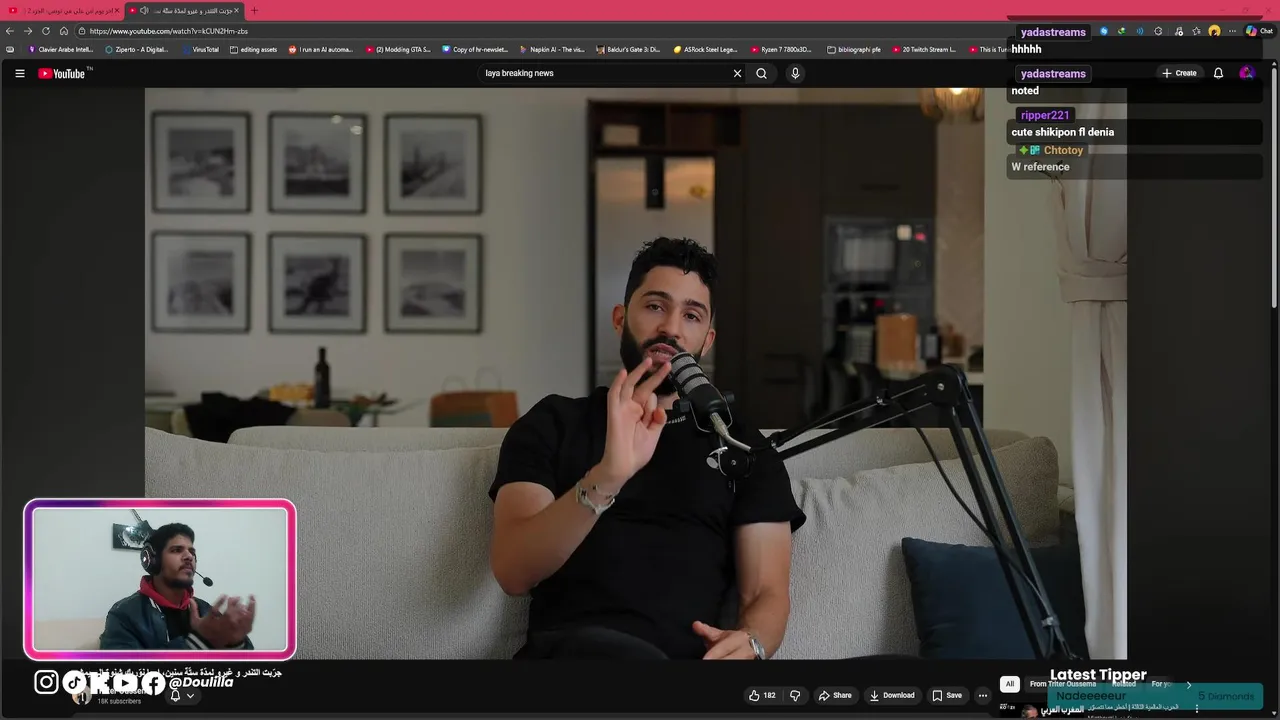Open '(2) Modding GTA S...' bookmark
This screenshot has height=720, width=1280.
pos(398,49)
